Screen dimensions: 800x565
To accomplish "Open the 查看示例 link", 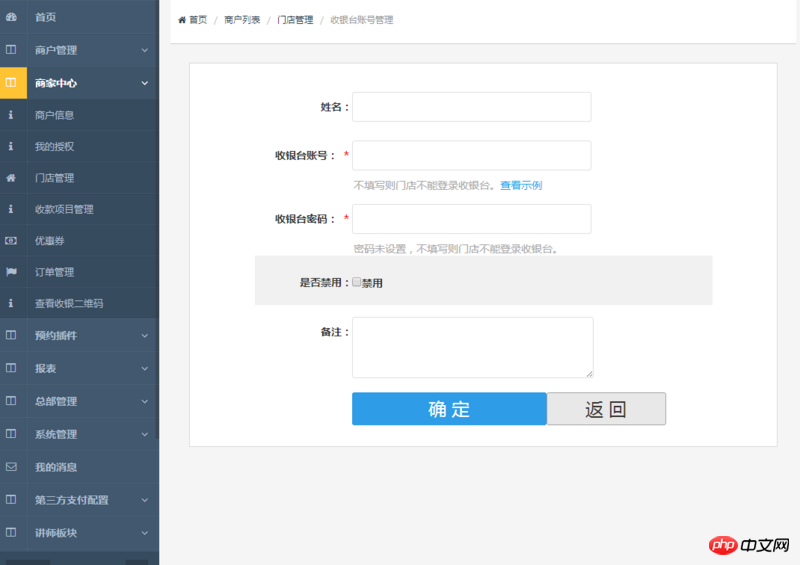I will click(521, 185).
